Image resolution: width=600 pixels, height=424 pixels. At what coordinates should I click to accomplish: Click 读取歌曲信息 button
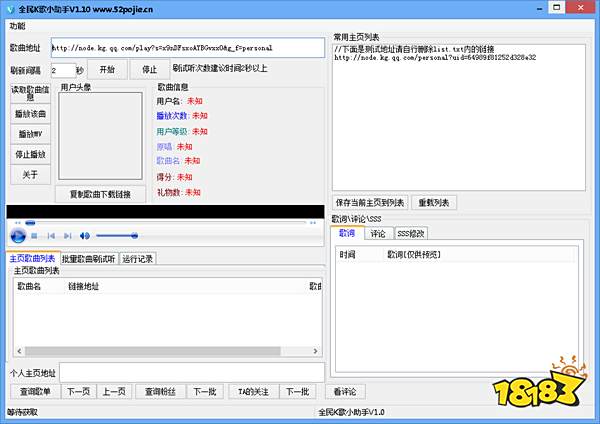pos(30,94)
